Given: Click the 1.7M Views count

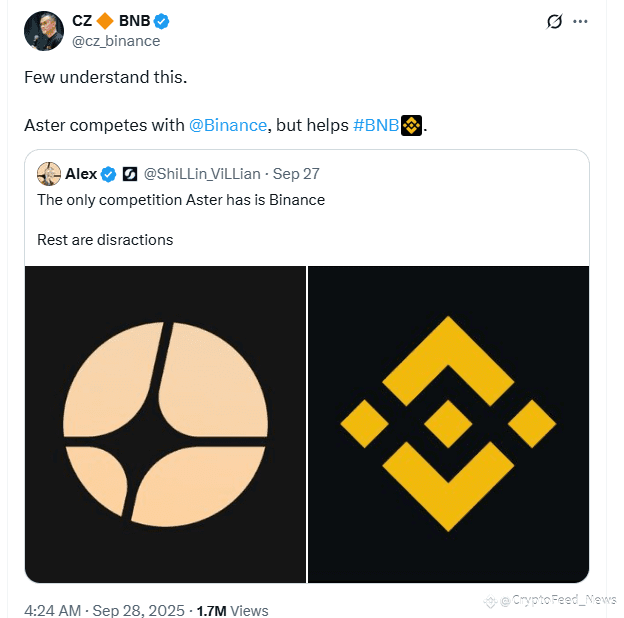Looking at the screenshot, I should (x=232, y=610).
